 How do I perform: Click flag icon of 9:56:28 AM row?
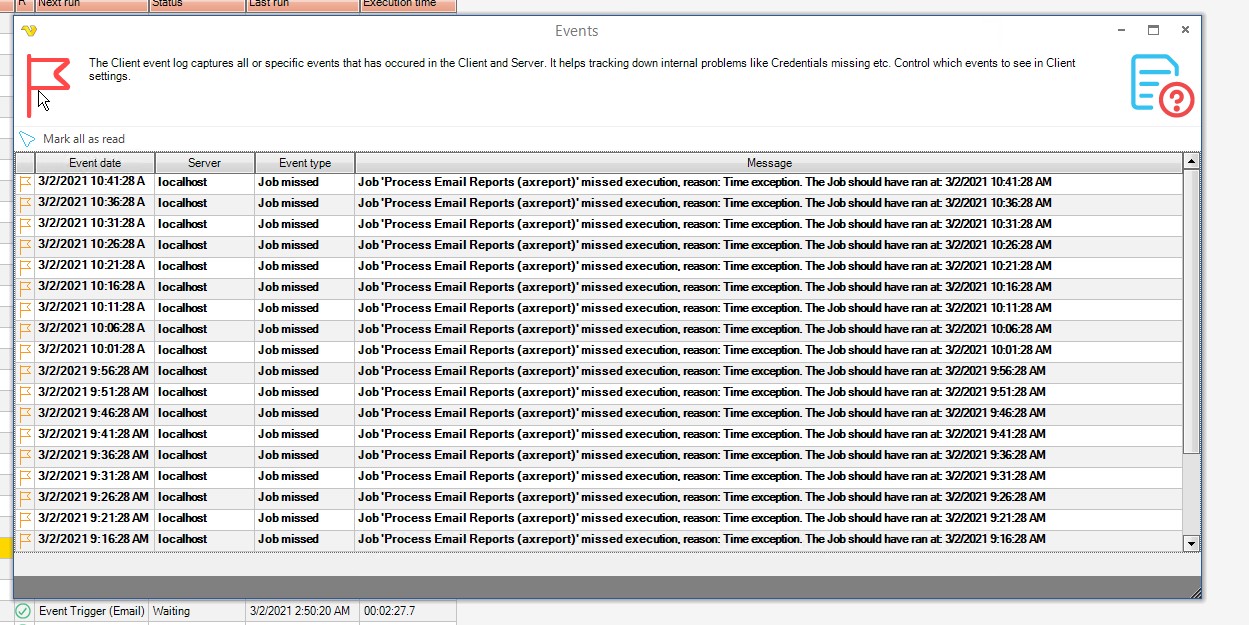click(x=25, y=372)
